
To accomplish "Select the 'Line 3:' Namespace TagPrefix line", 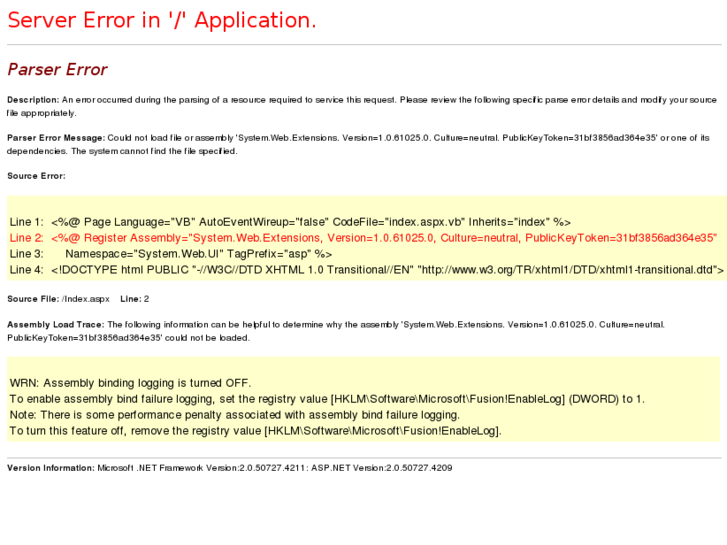I will [x=171, y=254].
